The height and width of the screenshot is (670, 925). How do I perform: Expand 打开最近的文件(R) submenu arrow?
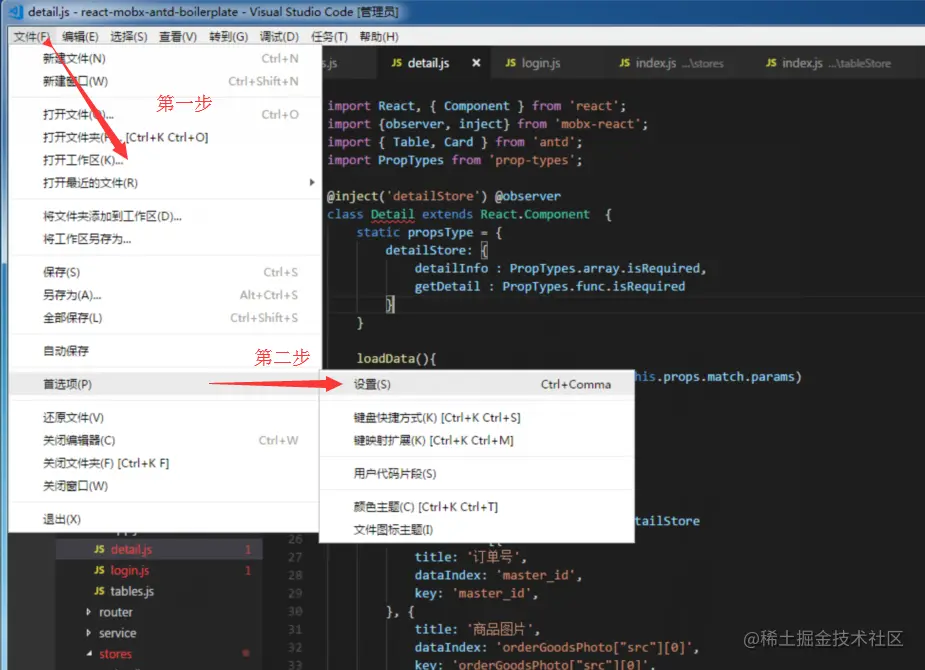(x=312, y=182)
